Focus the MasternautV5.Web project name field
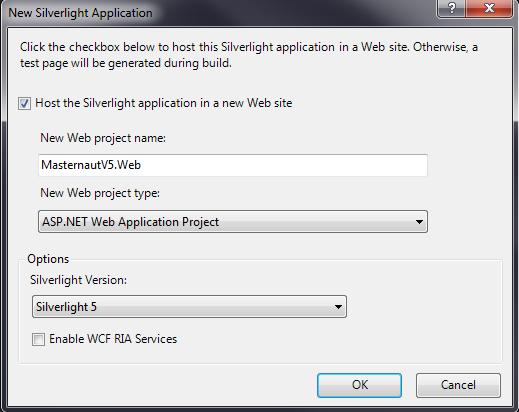The height and width of the screenshot is (412, 519). [233, 165]
